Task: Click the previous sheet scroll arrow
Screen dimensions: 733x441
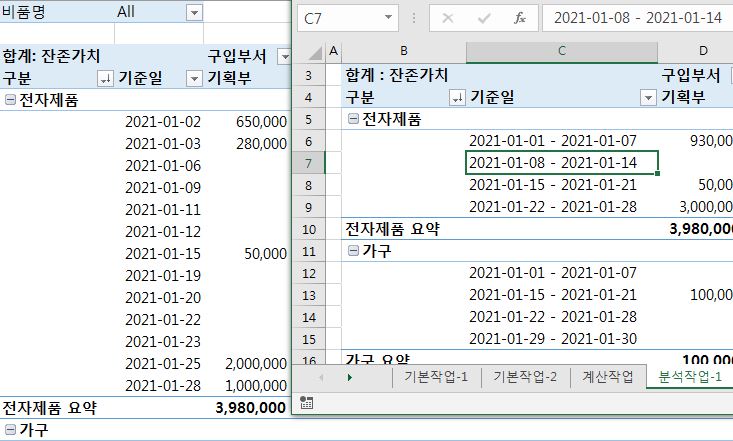Action: coord(321,377)
